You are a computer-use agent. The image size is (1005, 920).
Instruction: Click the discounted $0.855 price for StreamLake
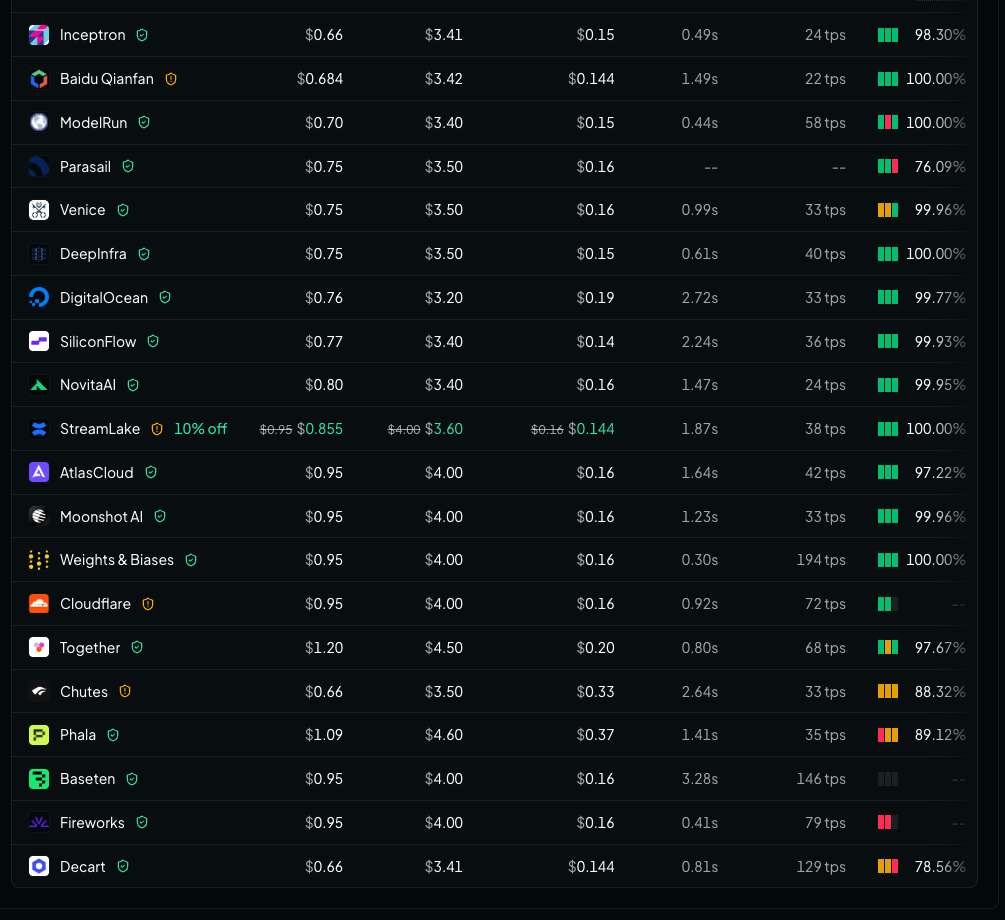click(x=320, y=429)
